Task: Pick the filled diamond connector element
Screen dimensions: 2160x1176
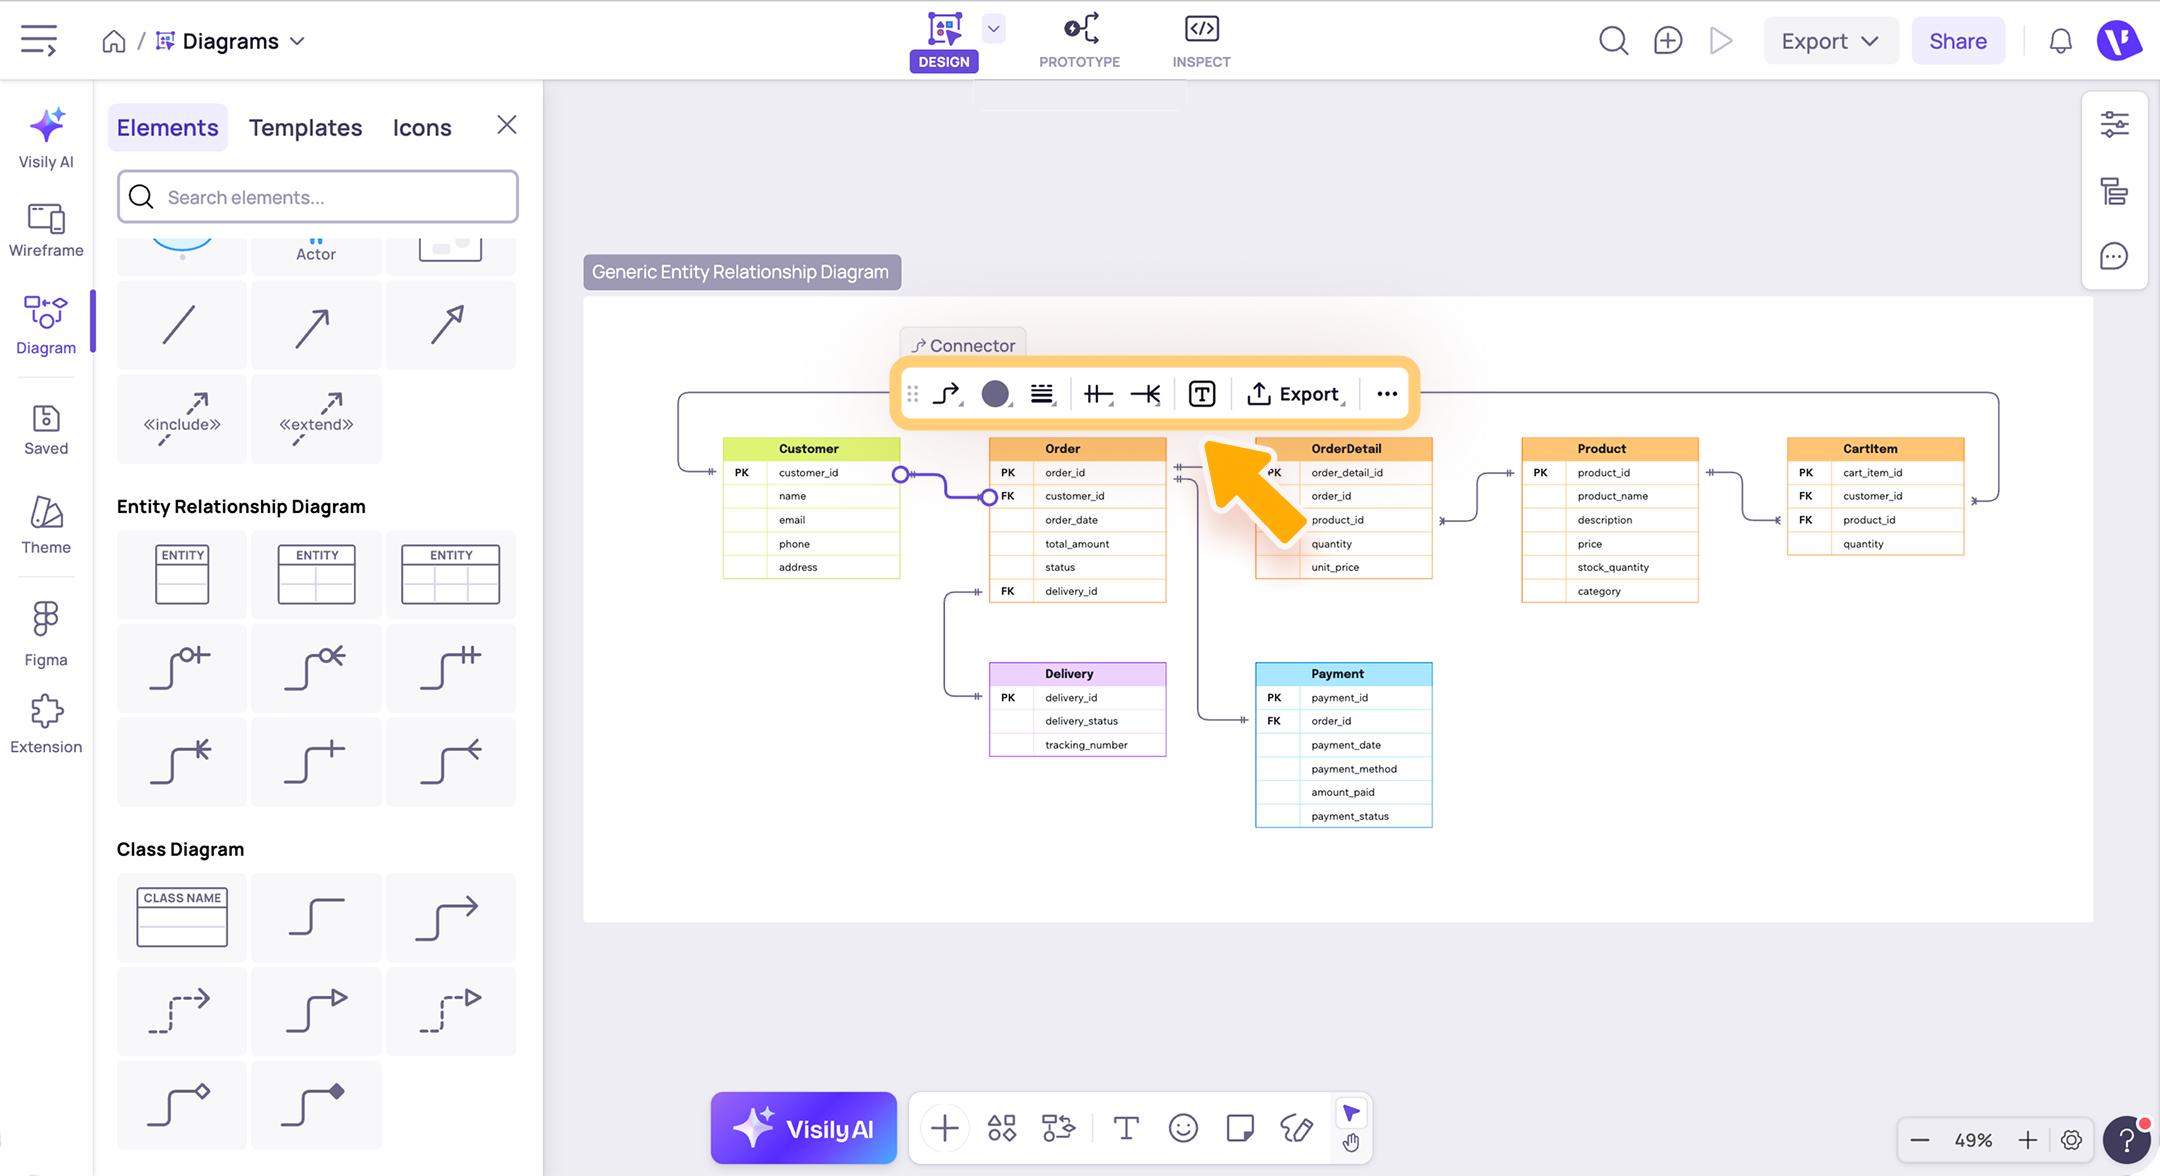Action: tap(316, 1105)
